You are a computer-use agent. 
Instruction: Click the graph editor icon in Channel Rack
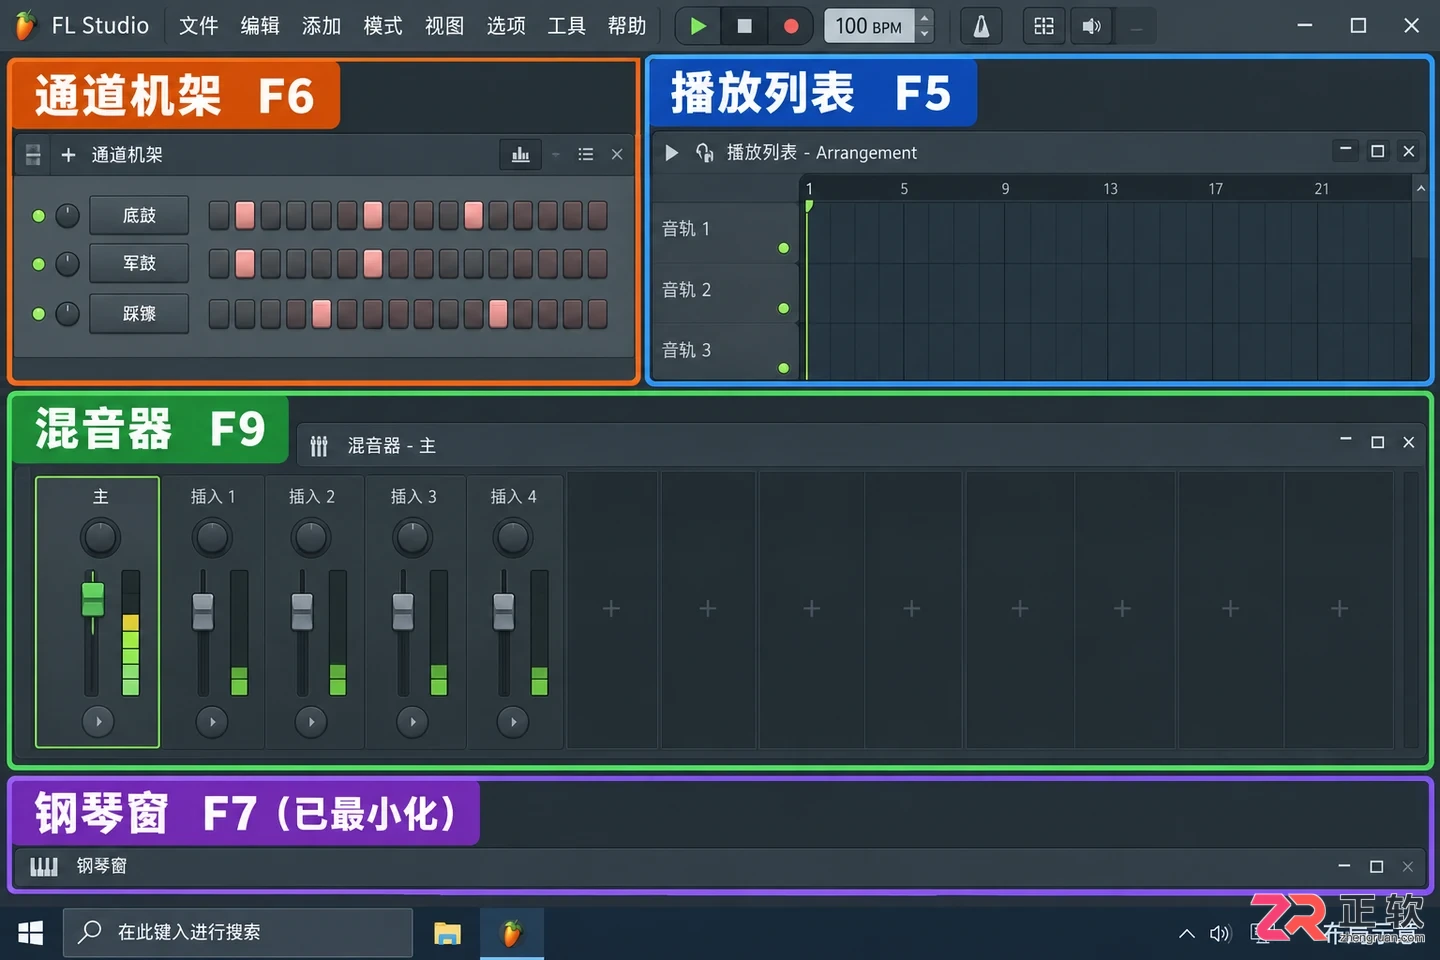[x=521, y=154]
